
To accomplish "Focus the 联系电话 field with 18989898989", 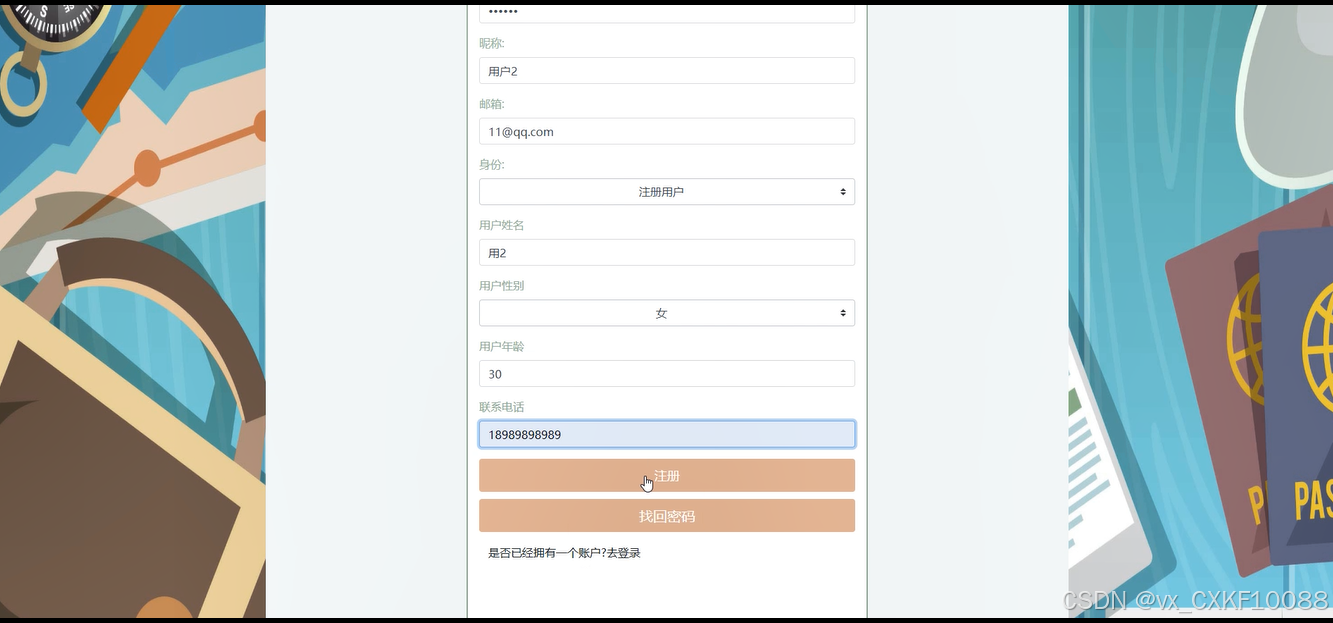I will tap(667, 434).
